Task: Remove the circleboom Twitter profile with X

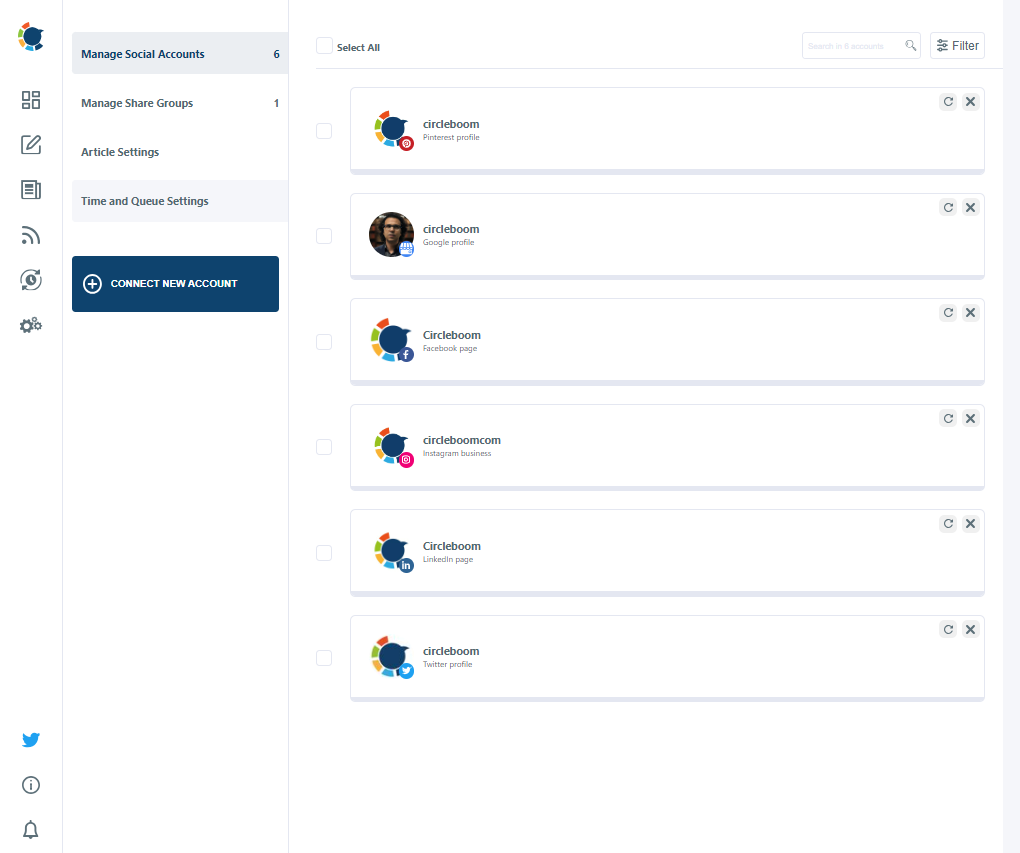Action: pos(970,629)
